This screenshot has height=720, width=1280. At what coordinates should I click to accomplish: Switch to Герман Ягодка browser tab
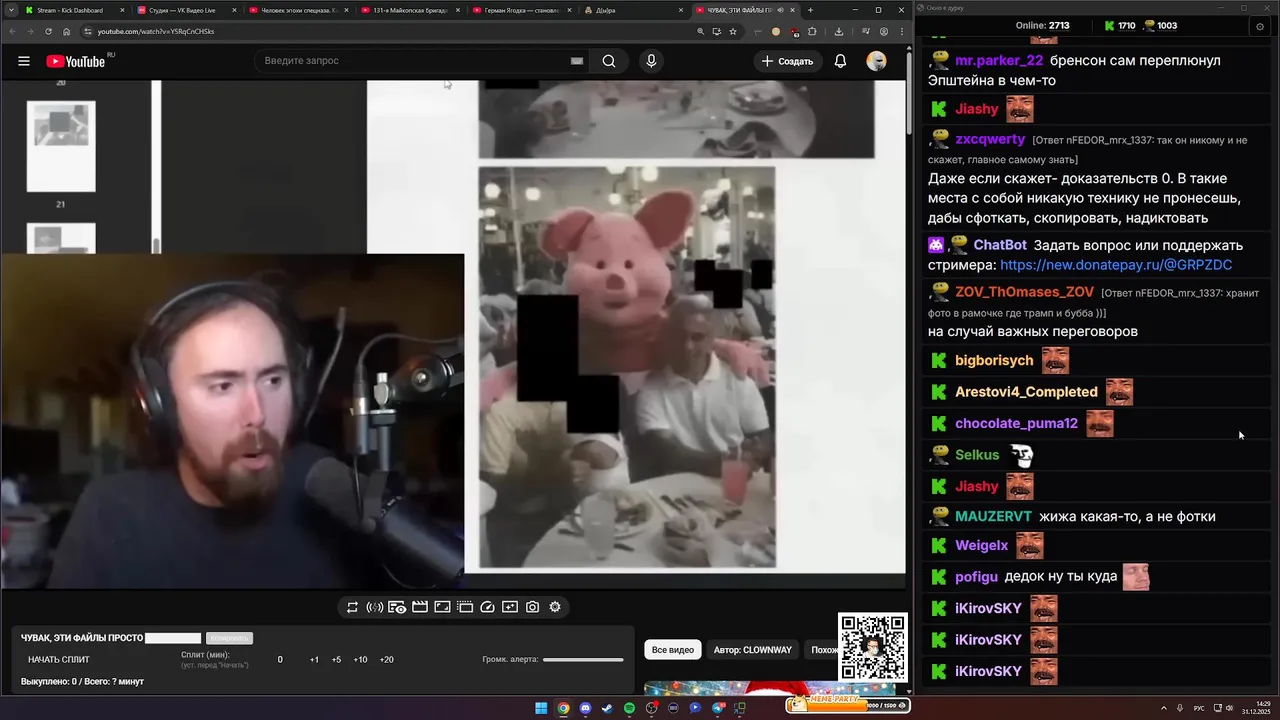522,10
